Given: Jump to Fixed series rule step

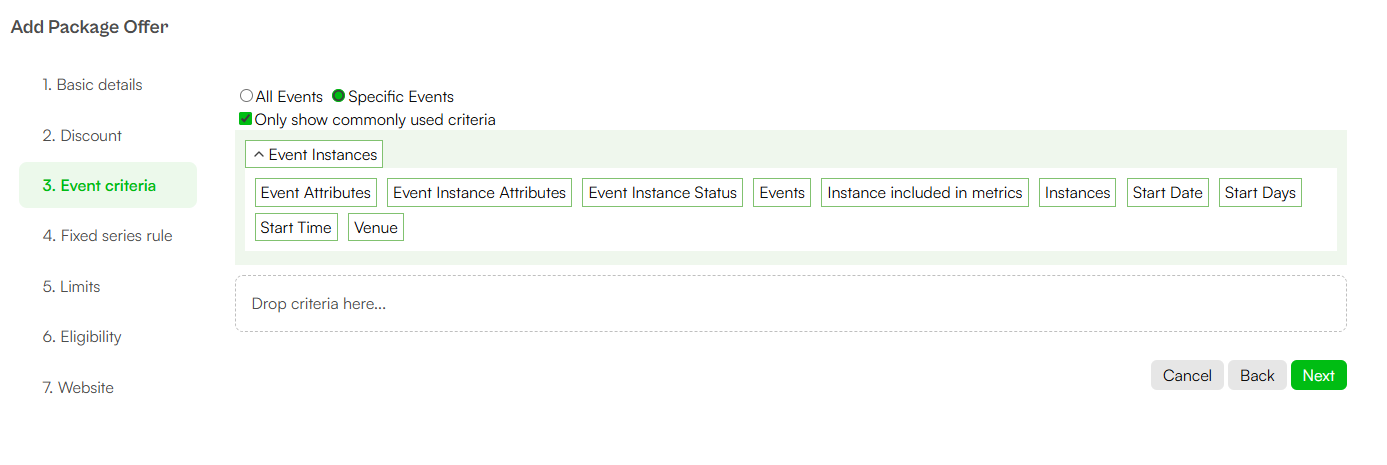Looking at the screenshot, I should (x=108, y=236).
